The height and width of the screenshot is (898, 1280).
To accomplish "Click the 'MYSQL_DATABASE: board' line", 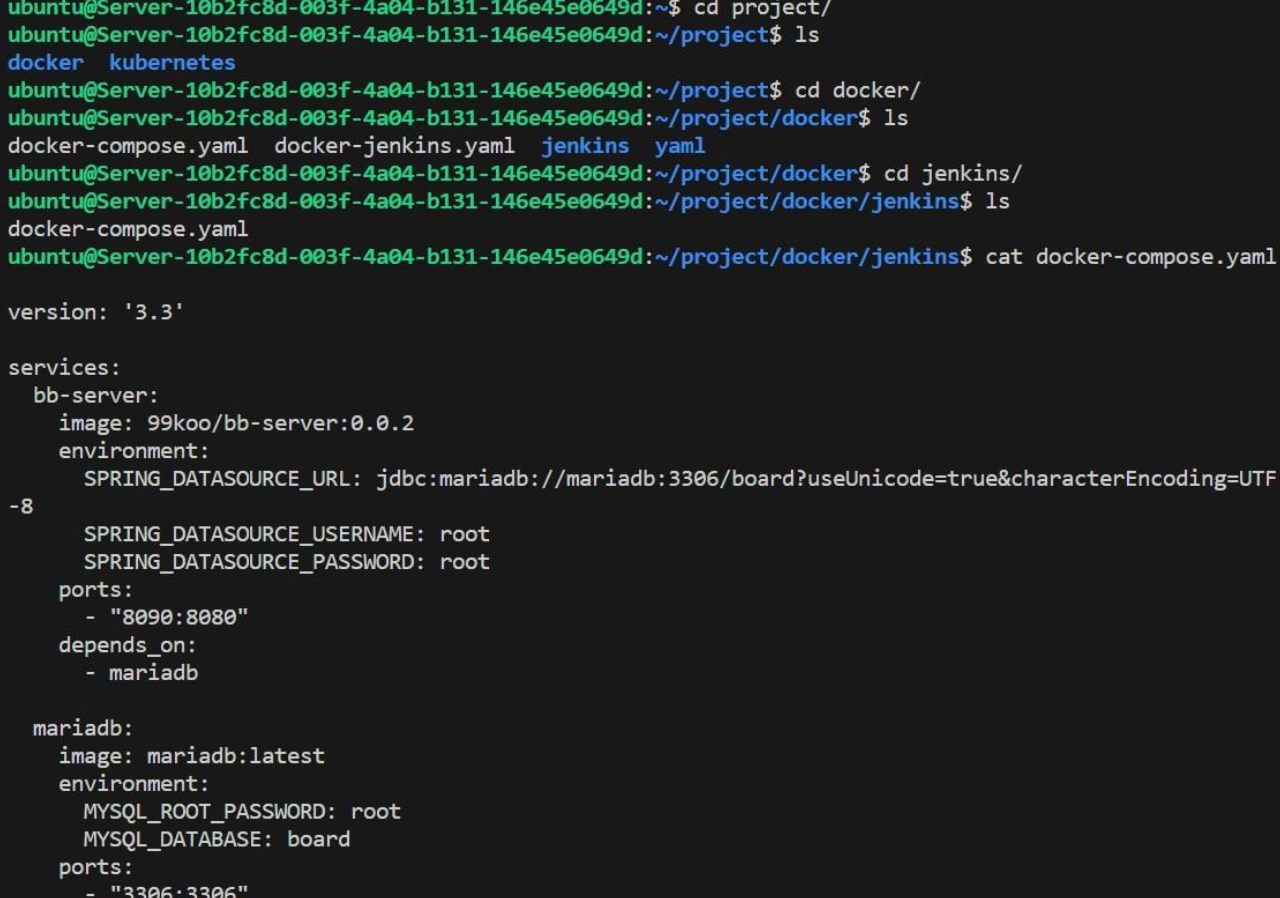I will [217, 839].
